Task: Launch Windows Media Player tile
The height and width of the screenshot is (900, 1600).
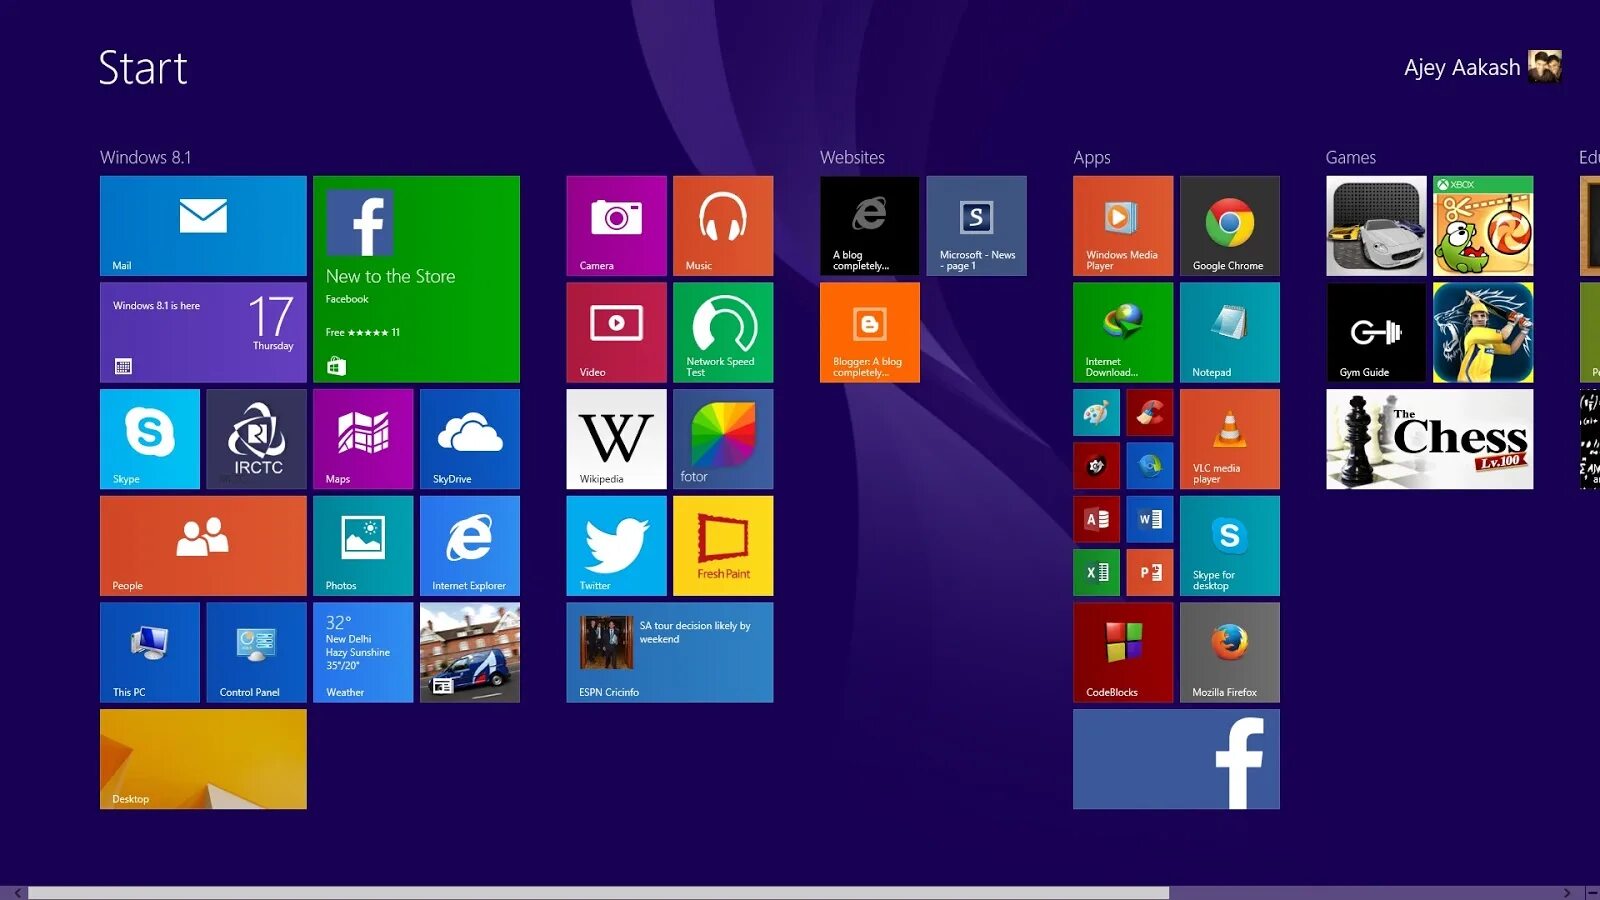Action: (x=1123, y=226)
